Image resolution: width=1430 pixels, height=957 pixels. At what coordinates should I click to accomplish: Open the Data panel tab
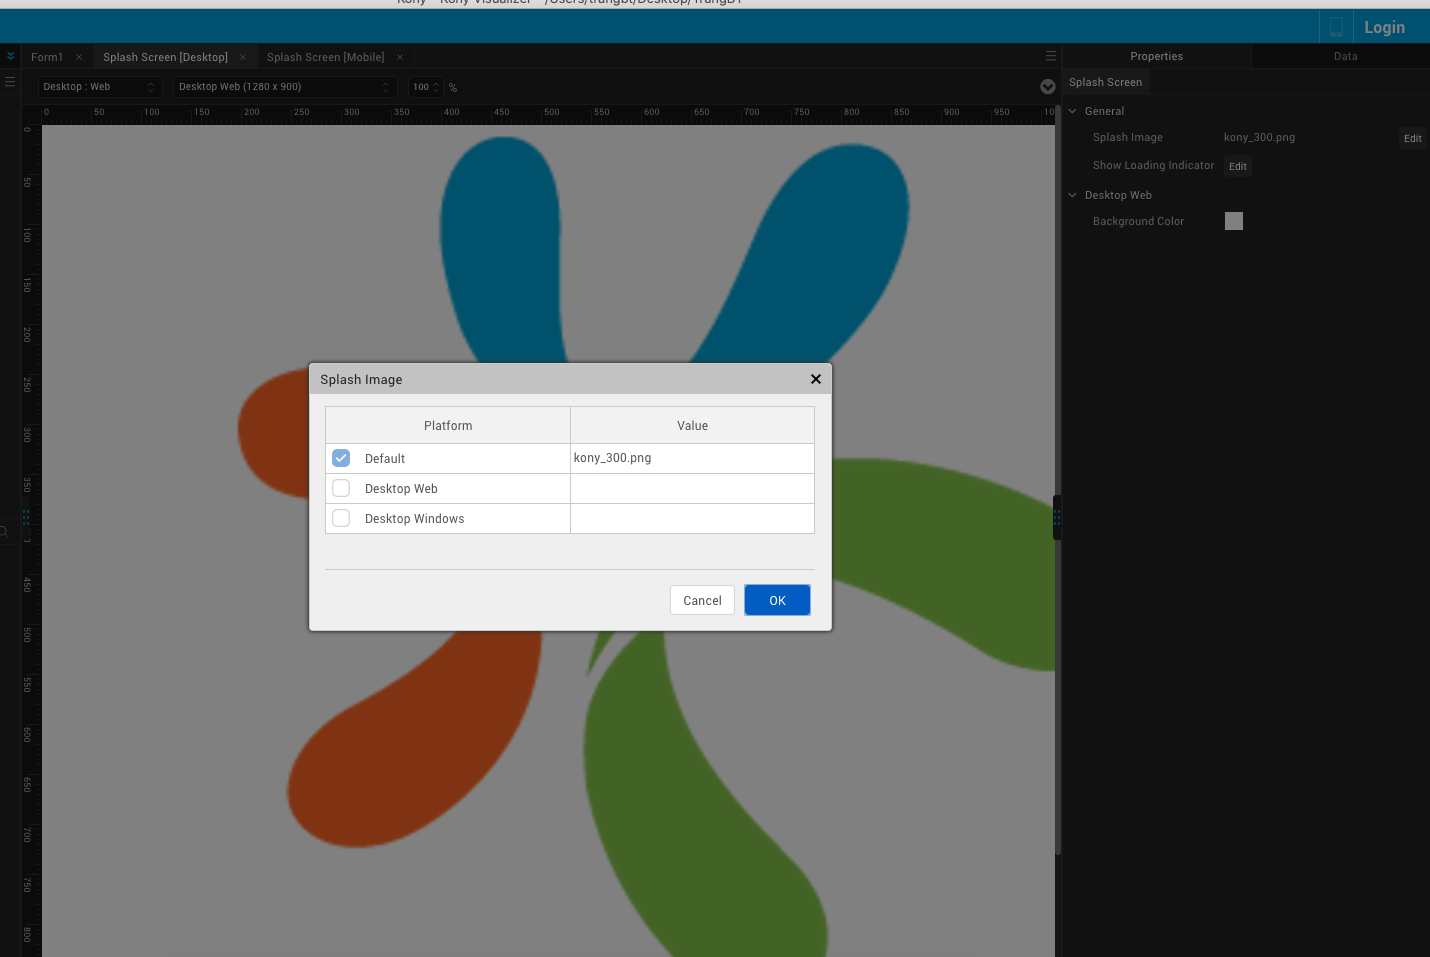(1345, 56)
